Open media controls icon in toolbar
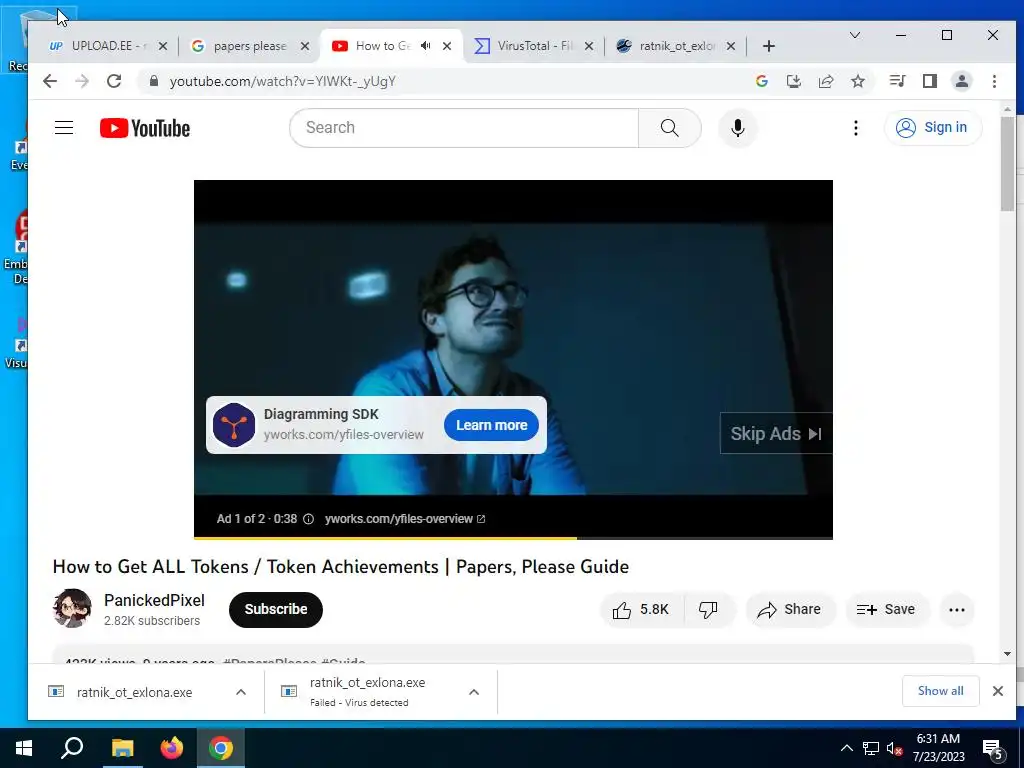This screenshot has height=768, width=1024. click(897, 81)
